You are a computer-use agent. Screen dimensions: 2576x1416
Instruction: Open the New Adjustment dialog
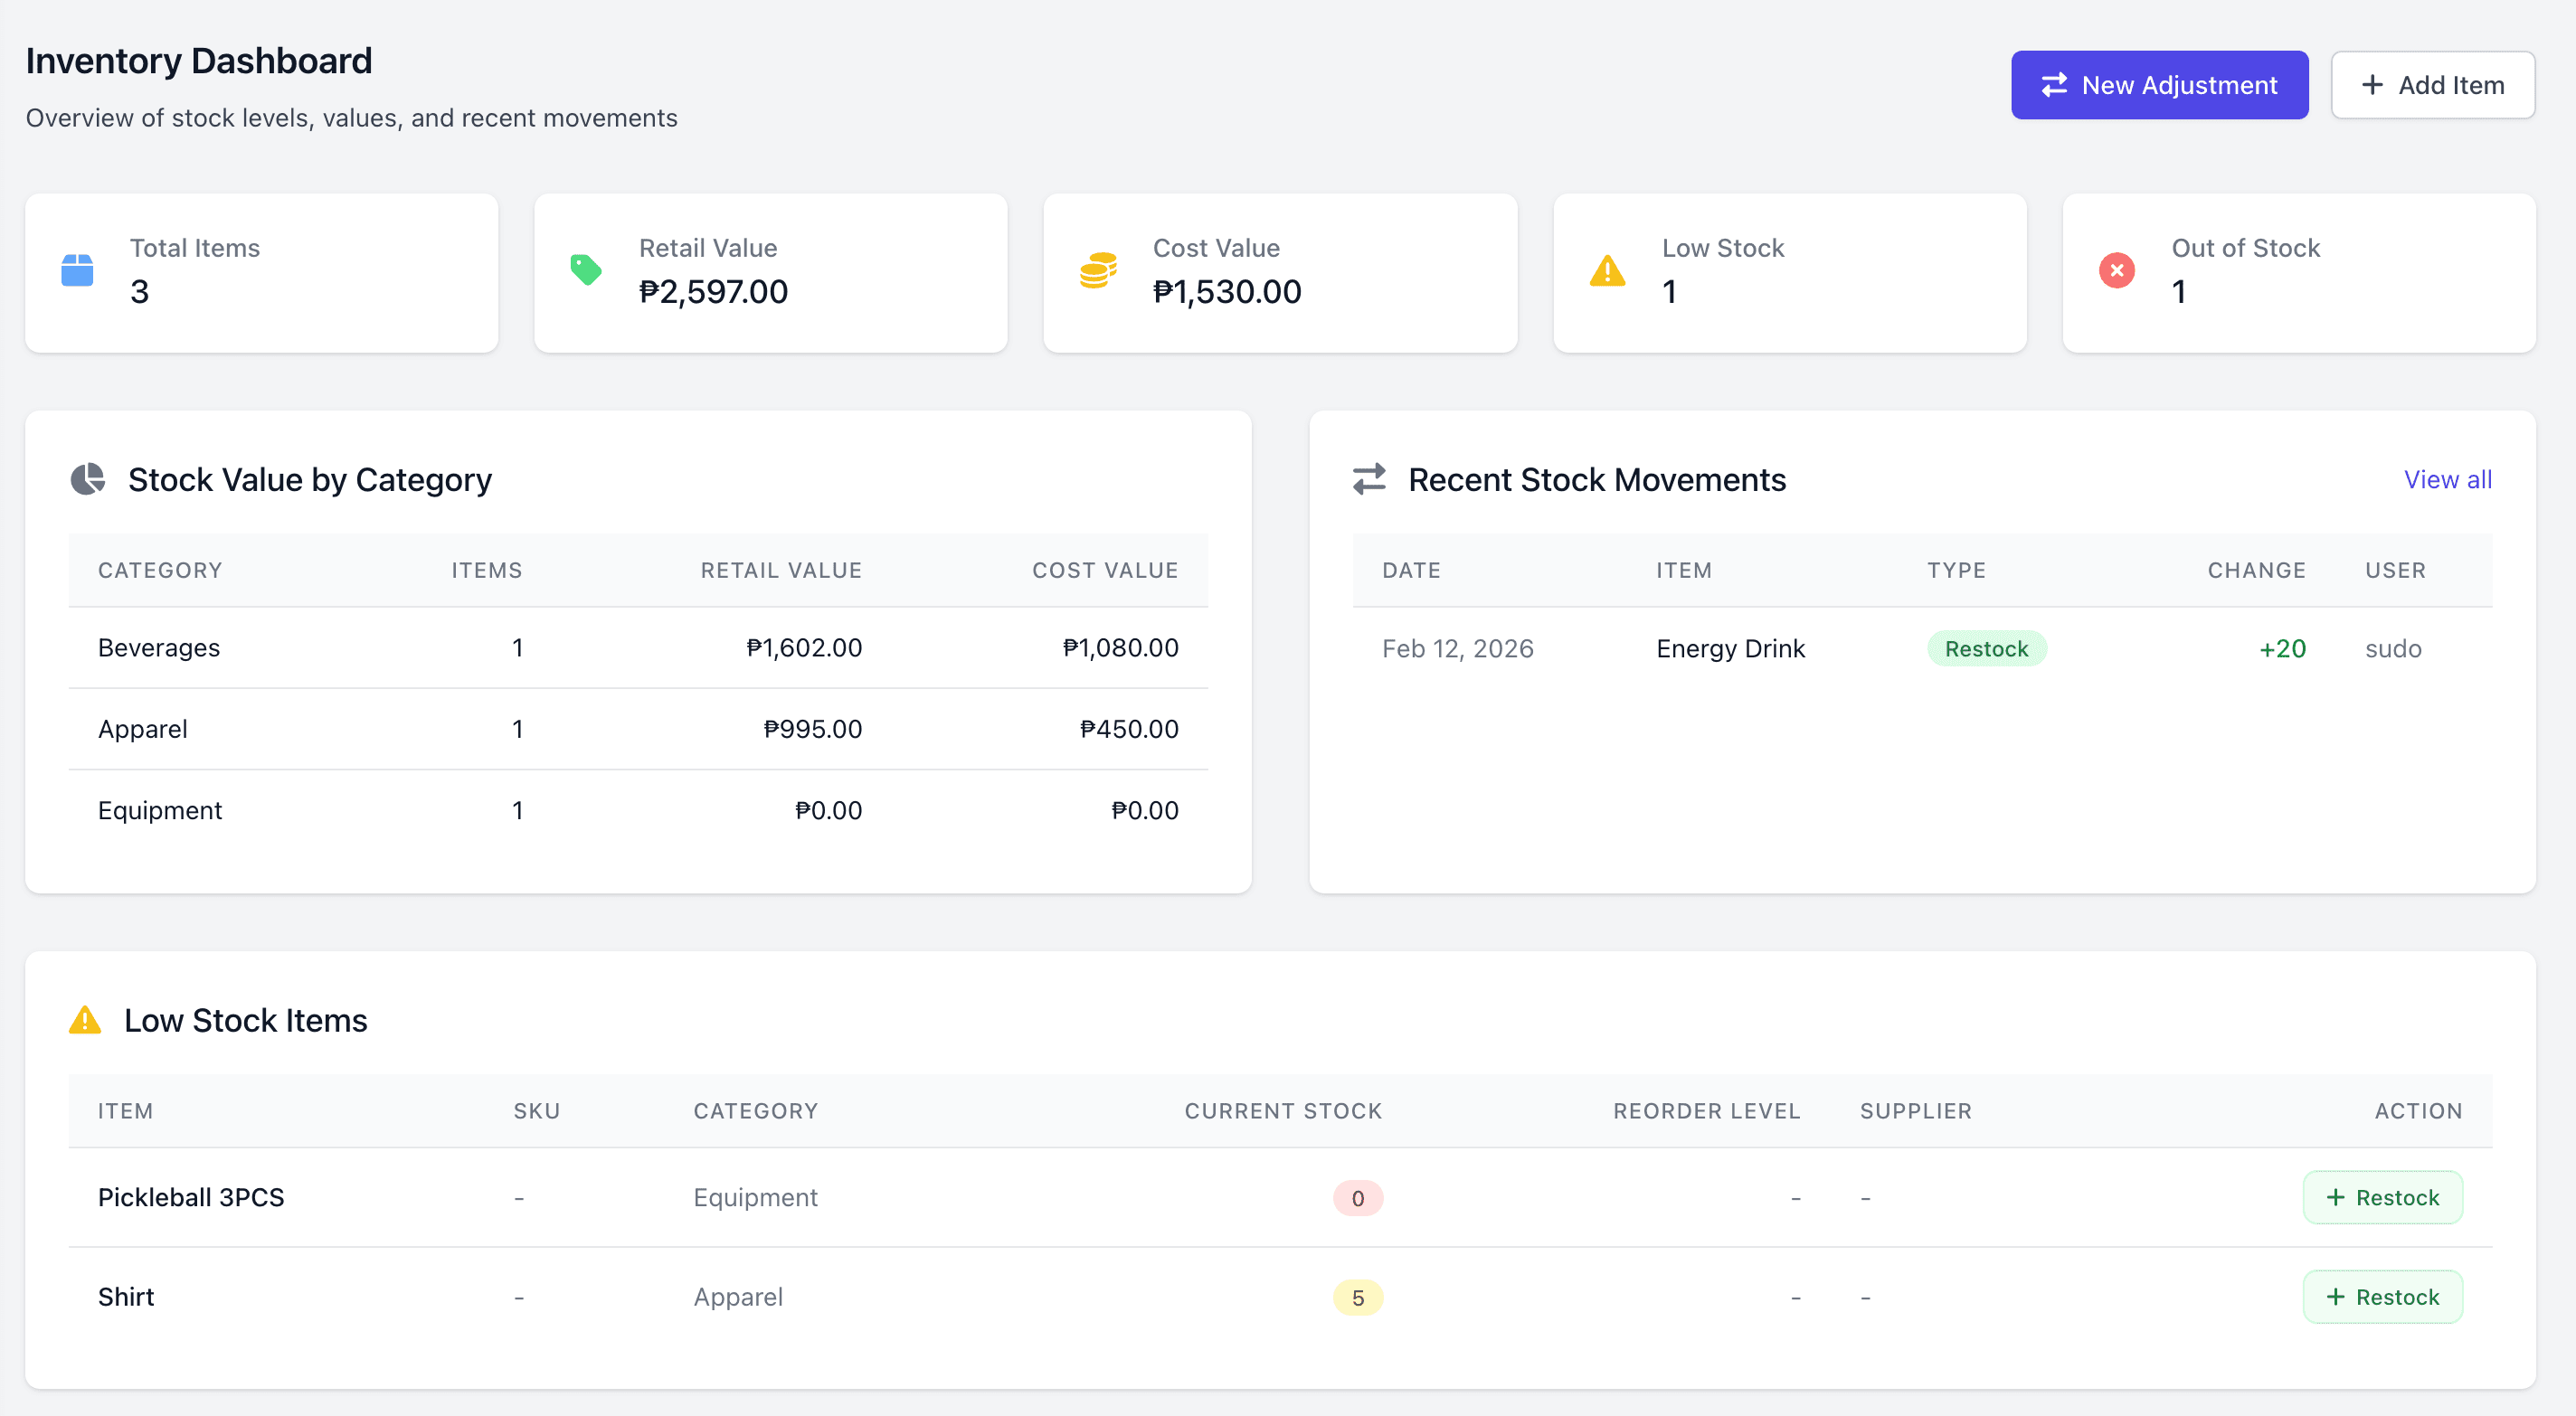(x=2159, y=84)
